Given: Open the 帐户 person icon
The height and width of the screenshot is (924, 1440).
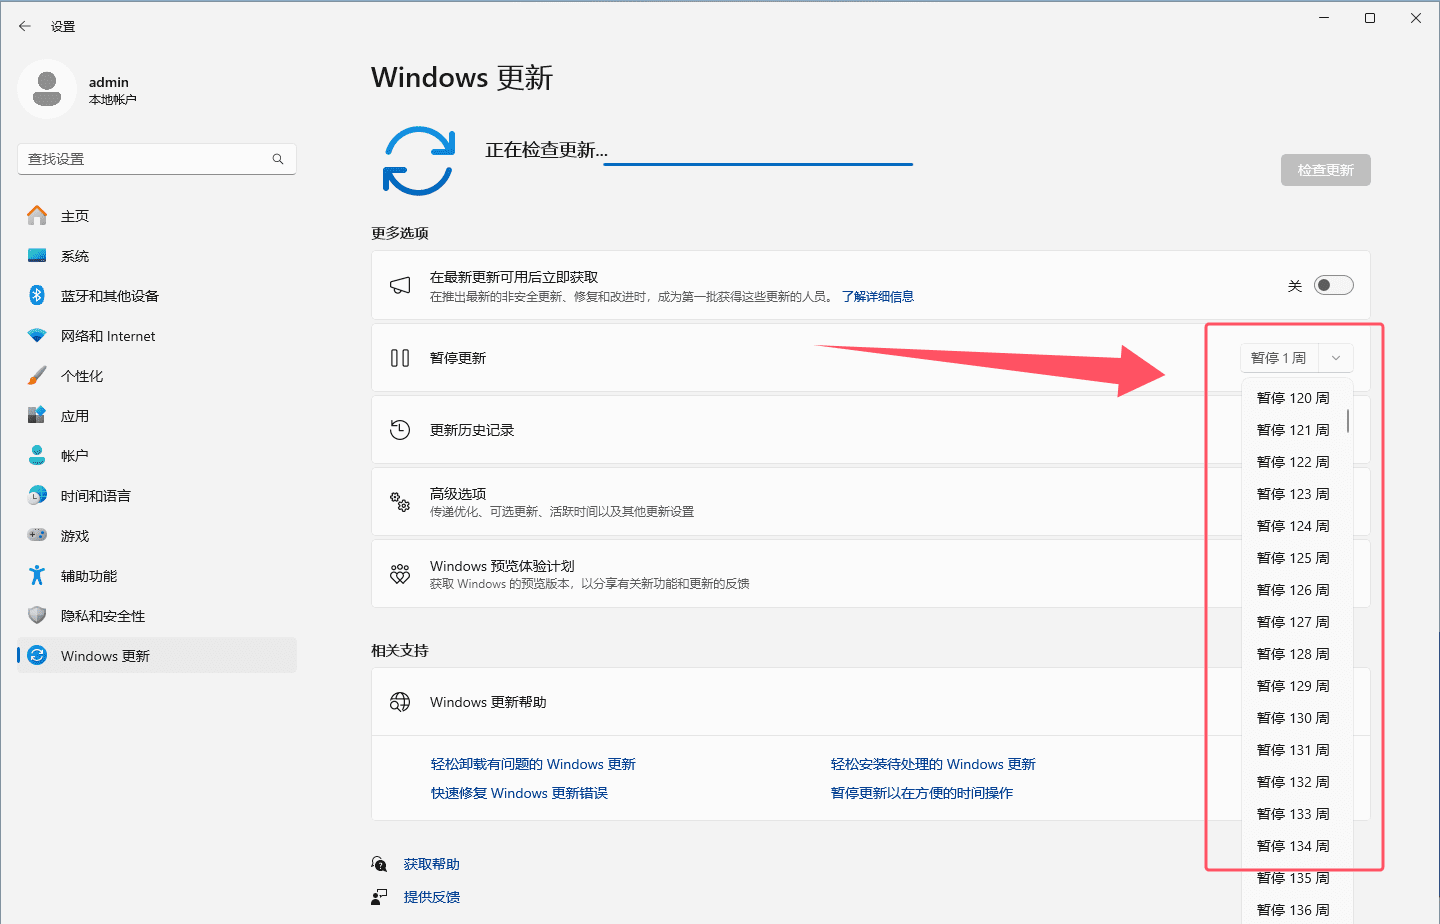Looking at the screenshot, I should coord(37,455).
